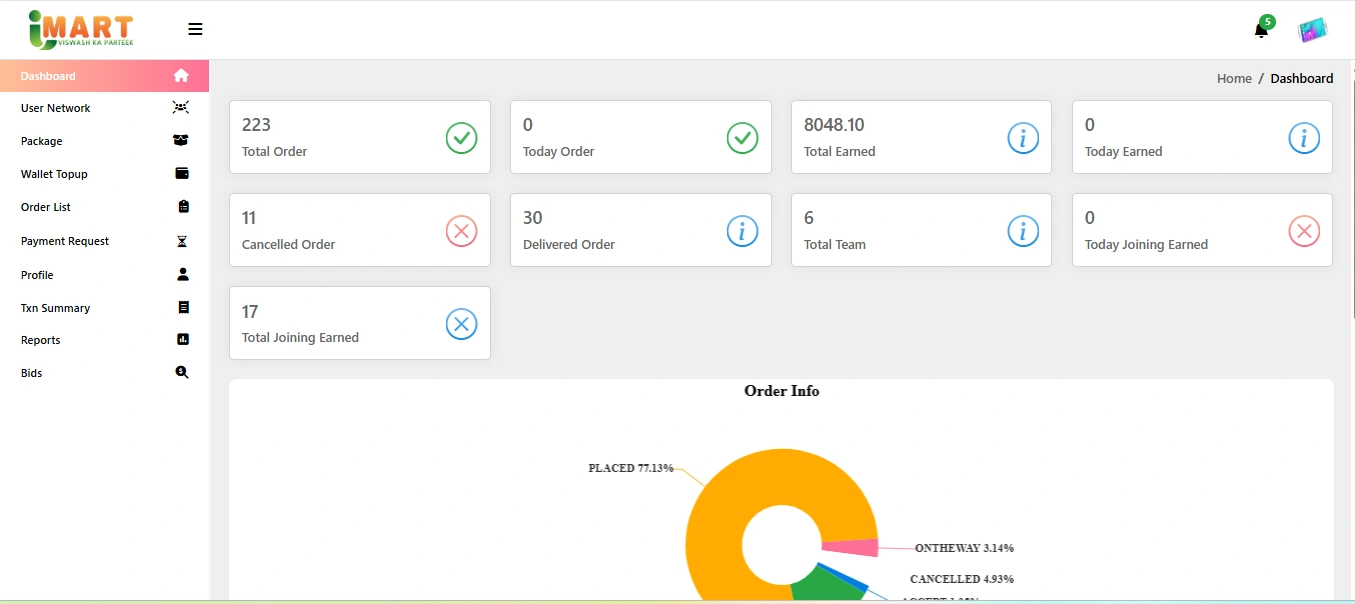The width and height of the screenshot is (1355, 604).
Task: Click the Home breadcrumb link
Action: pos(1234,78)
